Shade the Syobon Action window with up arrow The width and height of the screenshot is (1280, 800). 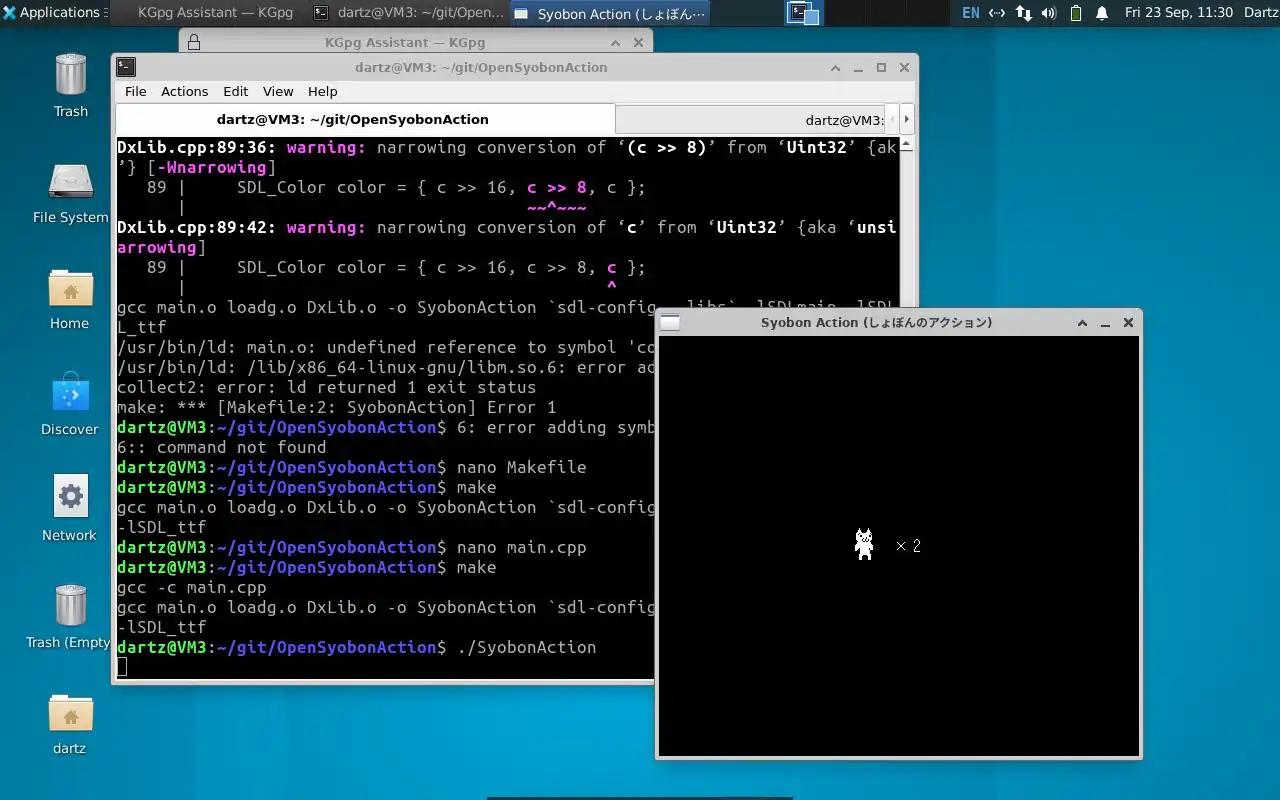tap(1082, 322)
